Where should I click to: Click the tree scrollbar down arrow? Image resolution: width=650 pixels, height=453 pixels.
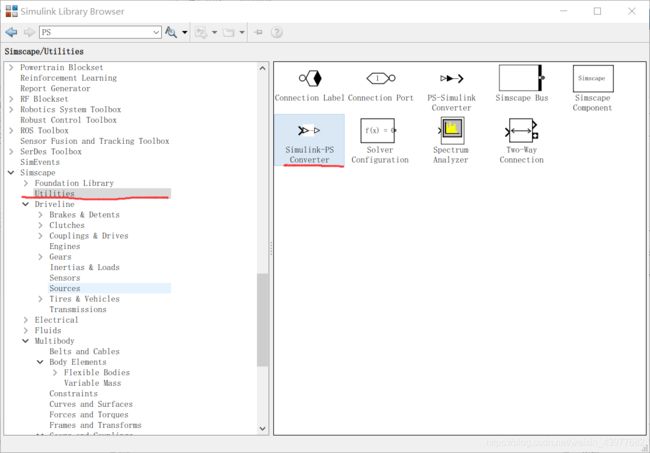point(262,429)
